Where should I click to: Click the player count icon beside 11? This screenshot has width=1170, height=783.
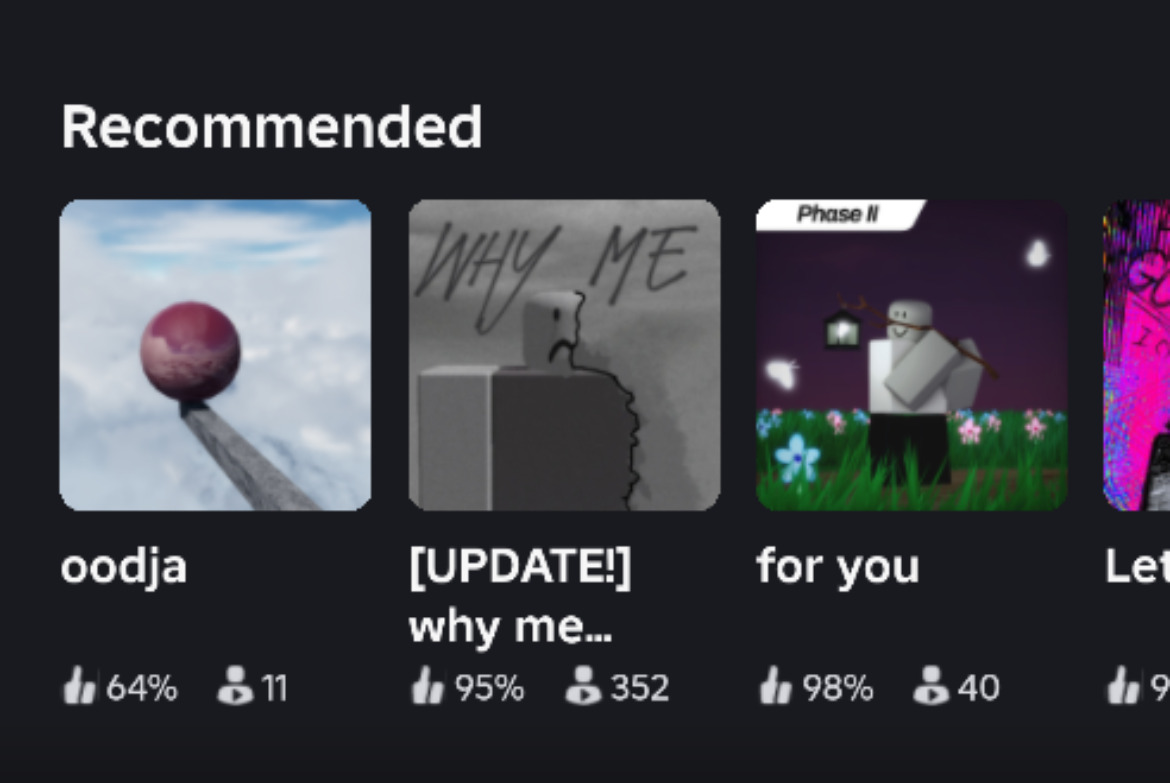234,685
